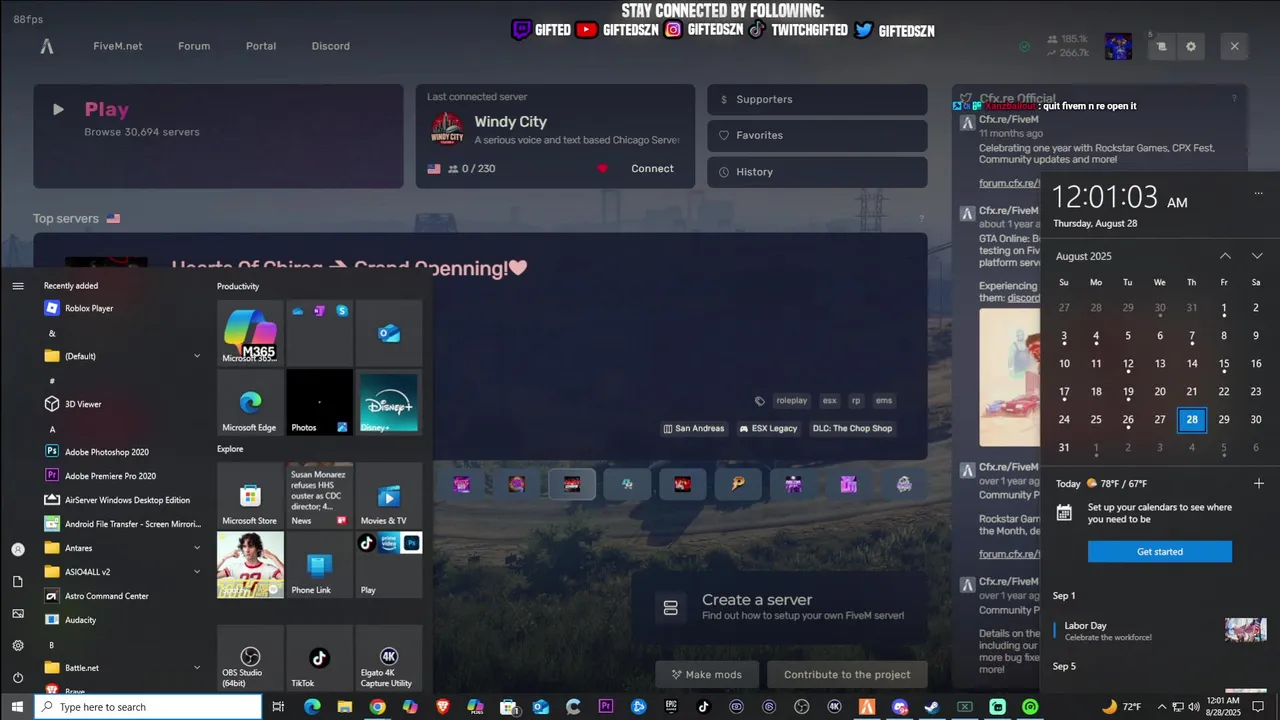Click Create a server
The image size is (1280, 720).
click(x=780, y=606)
